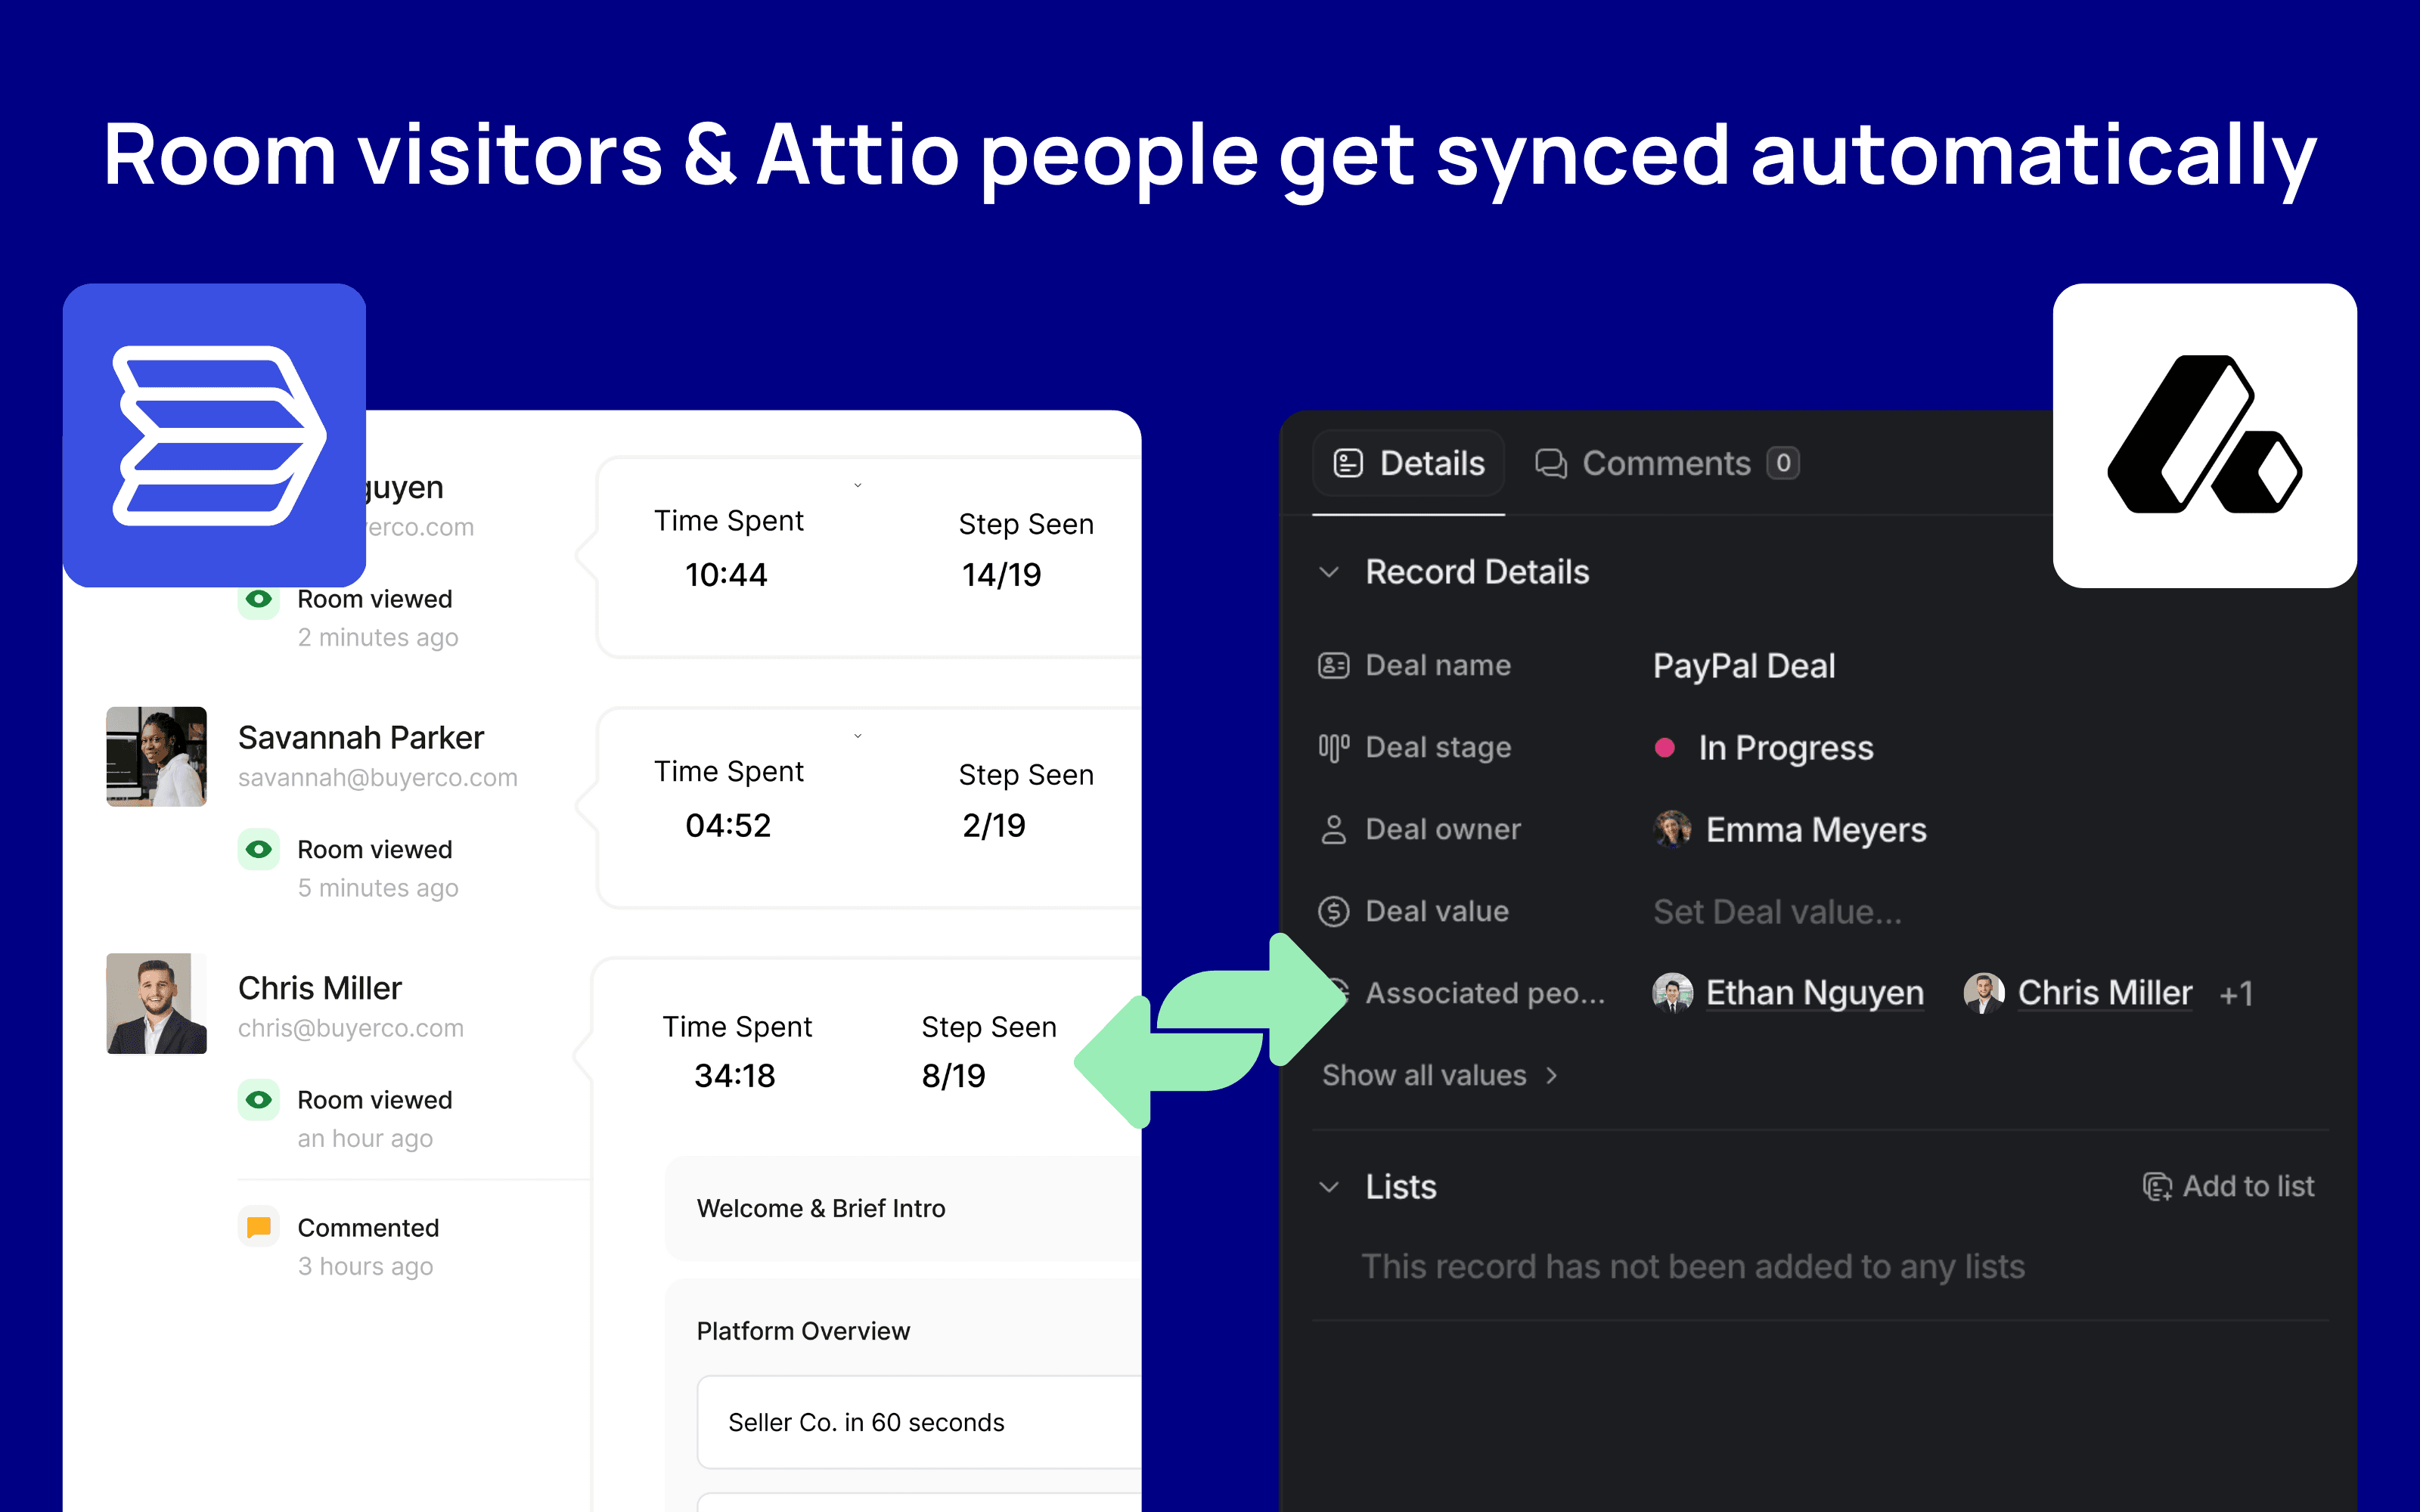Screen dimensions: 2420x1512
Task: Click Chris Miller's Room viewed eye icon
Action: pyautogui.click(x=258, y=1099)
